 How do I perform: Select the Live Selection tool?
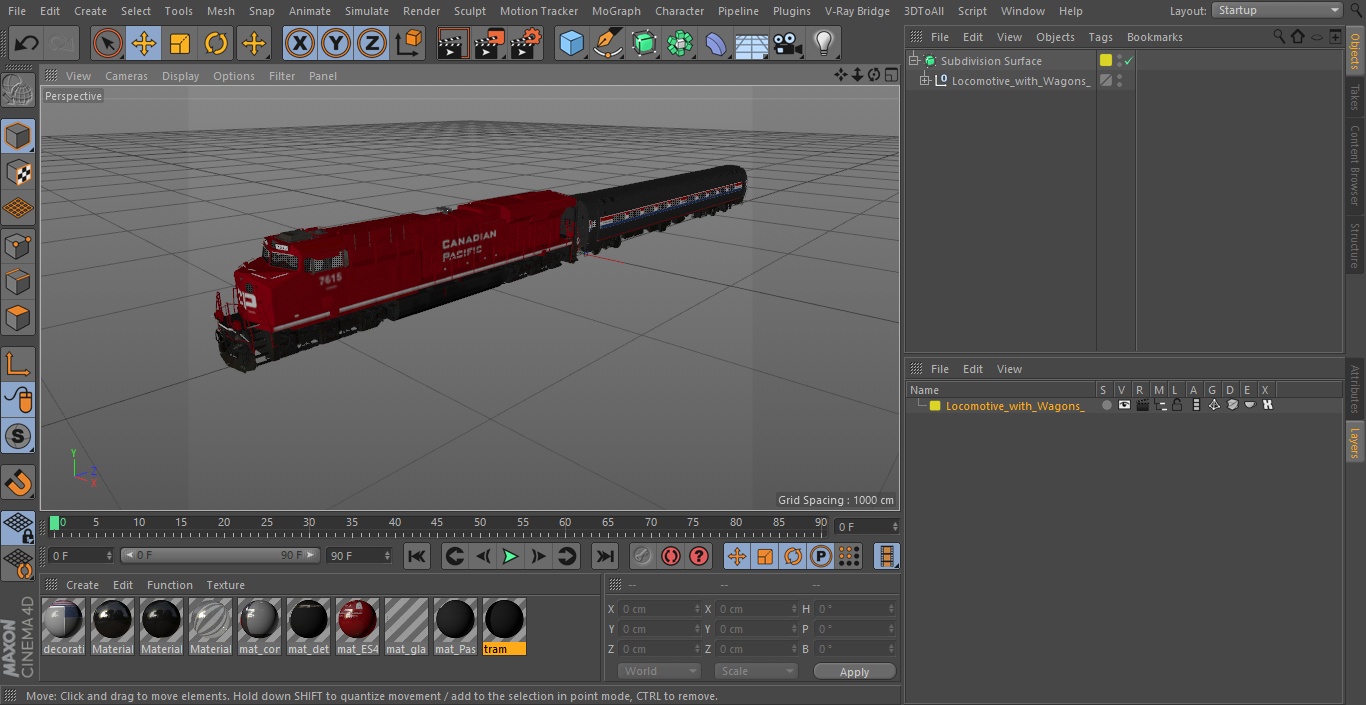[x=108, y=43]
